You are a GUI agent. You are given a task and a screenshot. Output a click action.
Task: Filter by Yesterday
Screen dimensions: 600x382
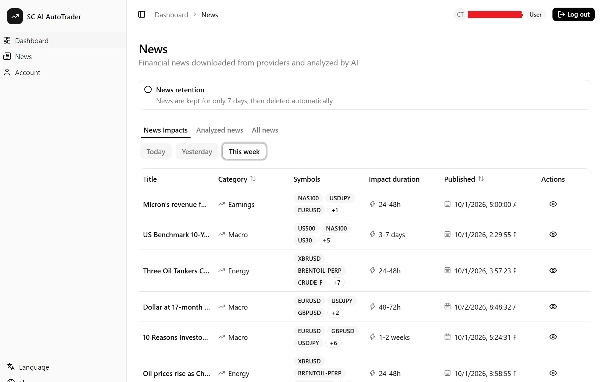(x=197, y=152)
